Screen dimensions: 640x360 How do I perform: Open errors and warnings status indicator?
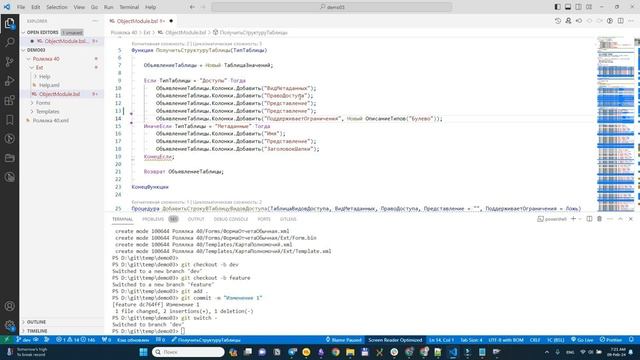76,340
